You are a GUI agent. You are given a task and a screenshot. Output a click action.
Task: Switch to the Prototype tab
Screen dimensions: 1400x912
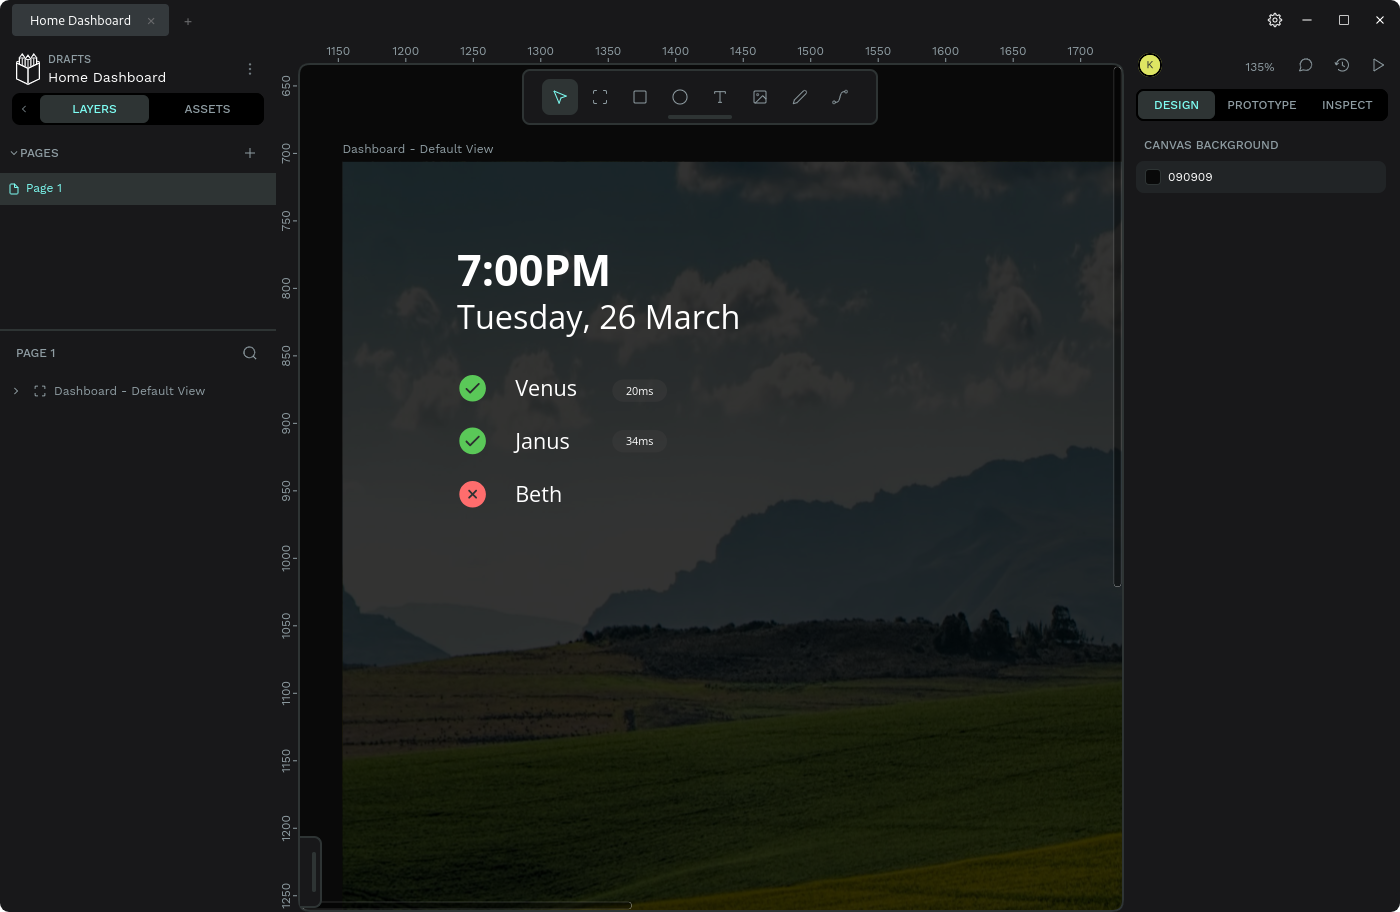[1261, 105]
